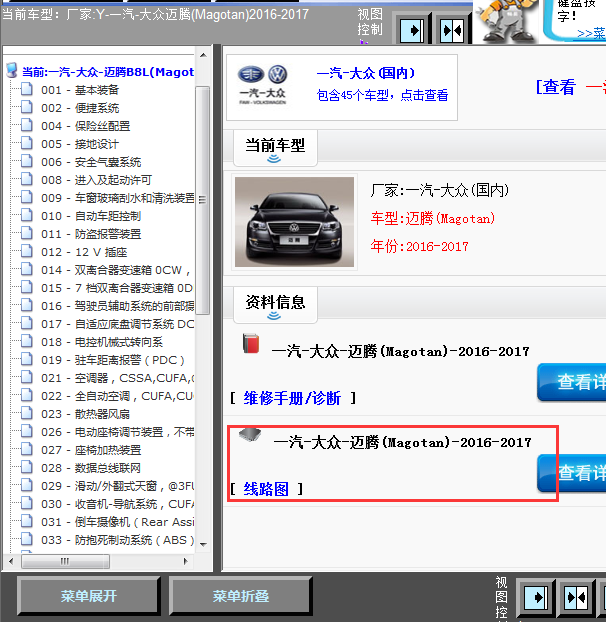This screenshot has height=622, width=606.
Task: Click 包含45个车型，点击查看 link
Action: pos(382,95)
